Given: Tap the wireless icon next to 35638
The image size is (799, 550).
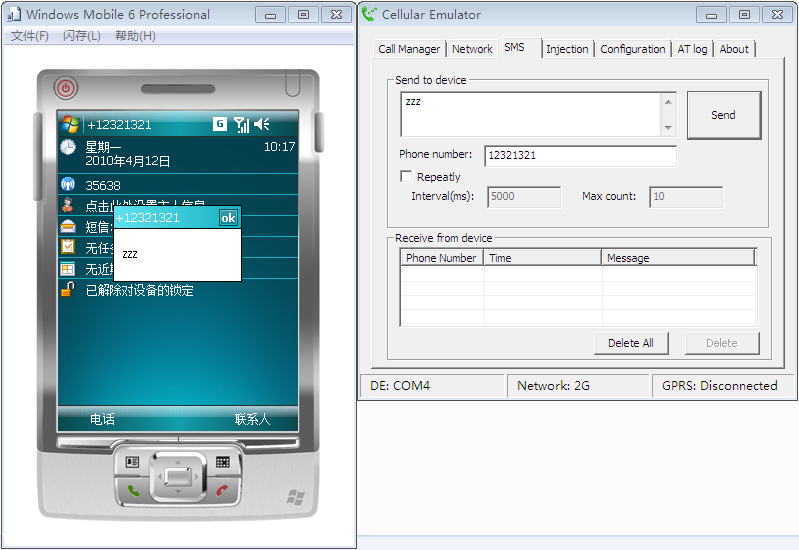Looking at the screenshot, I should pyautogui.click(x=68, y=184).
